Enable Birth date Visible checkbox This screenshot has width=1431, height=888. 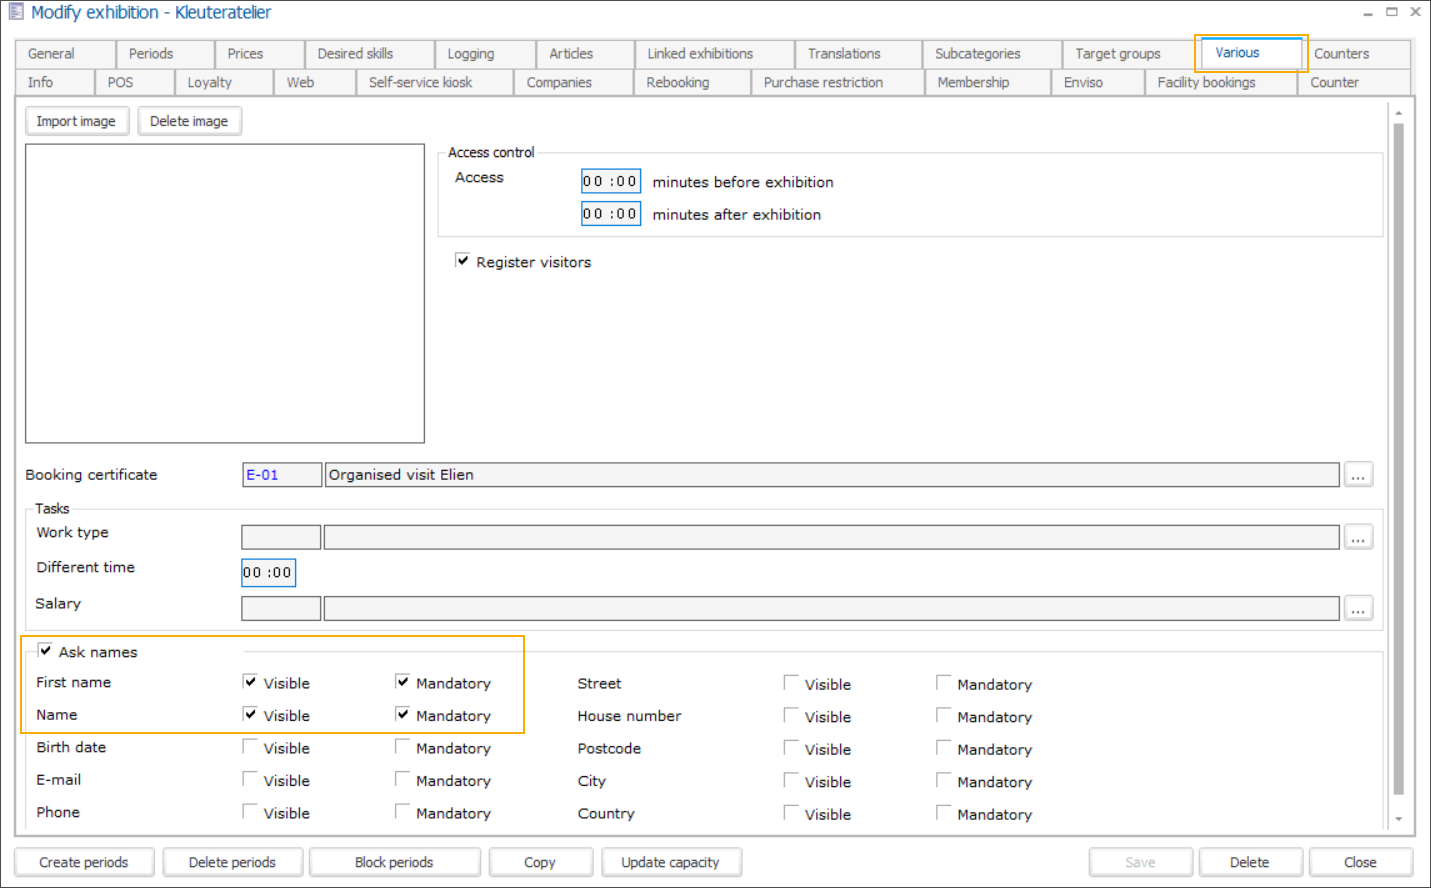250,747
